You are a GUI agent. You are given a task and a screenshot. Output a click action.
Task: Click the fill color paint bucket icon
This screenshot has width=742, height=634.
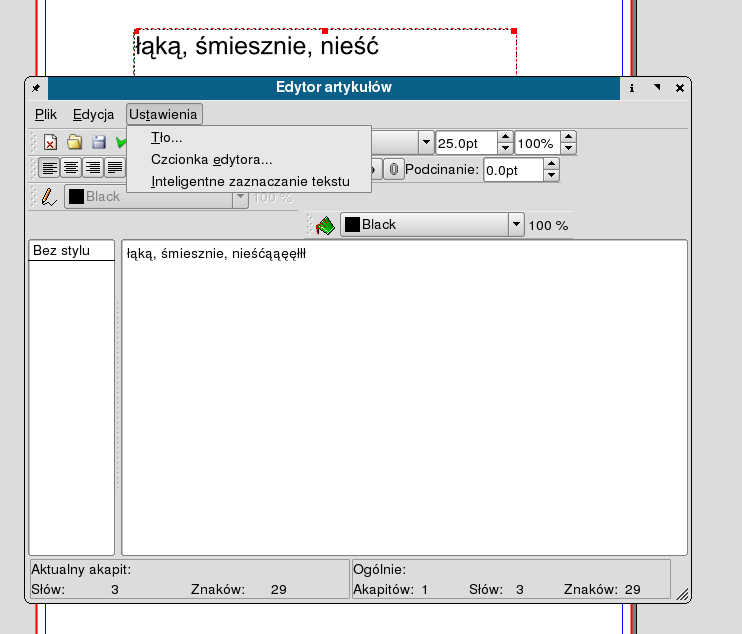(x=325, y=225)
